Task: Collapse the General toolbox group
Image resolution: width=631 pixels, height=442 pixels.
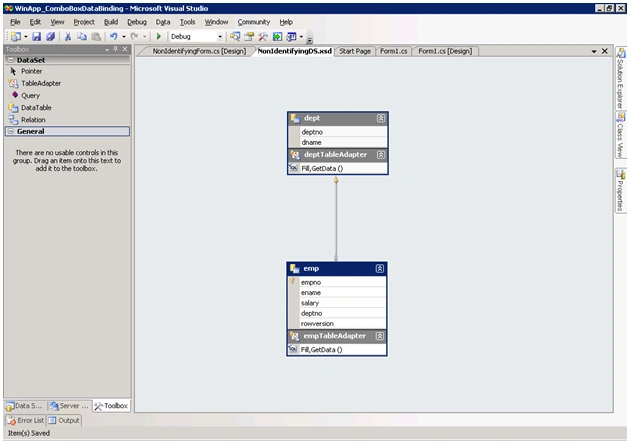Action: [11, 131]
